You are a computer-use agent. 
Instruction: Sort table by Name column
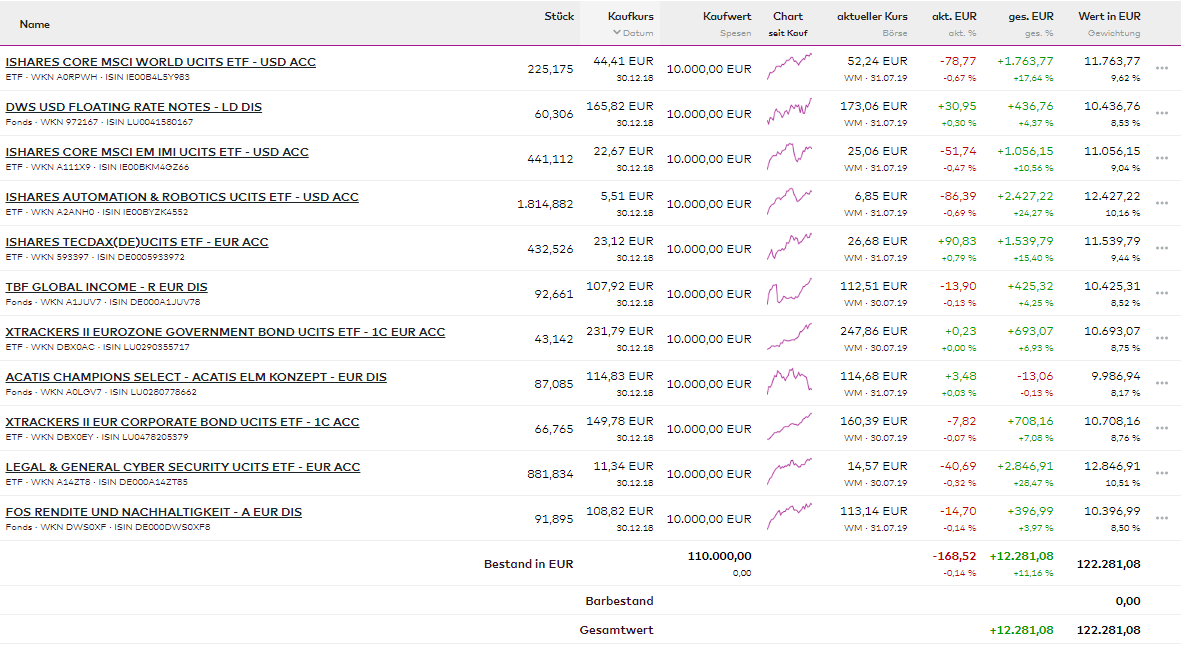coord(34,24)
